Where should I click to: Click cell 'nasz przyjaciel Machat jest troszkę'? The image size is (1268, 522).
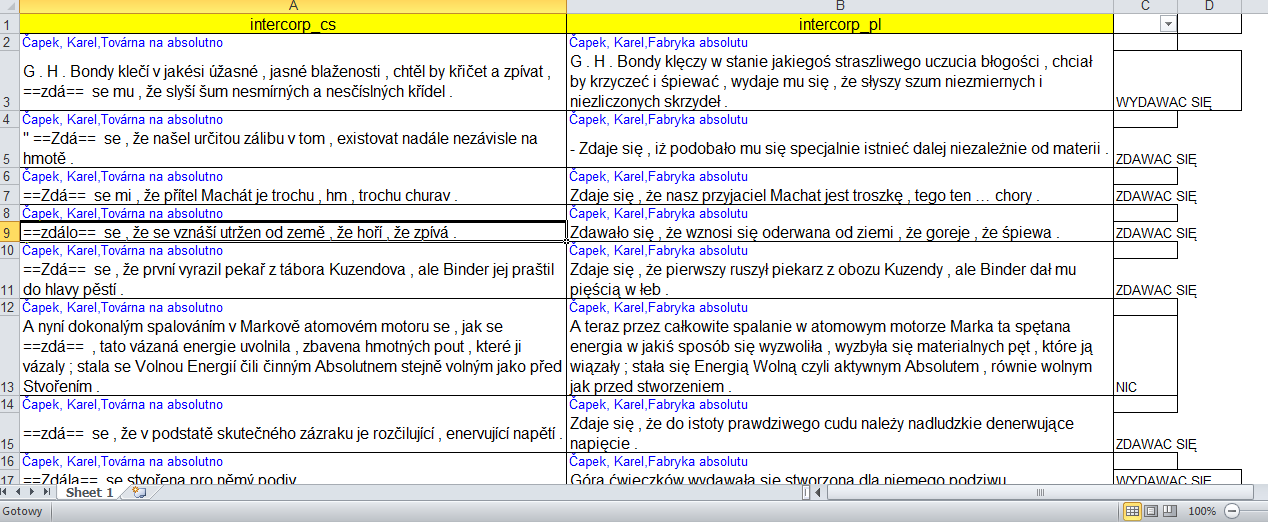click(x=840, y=195)
